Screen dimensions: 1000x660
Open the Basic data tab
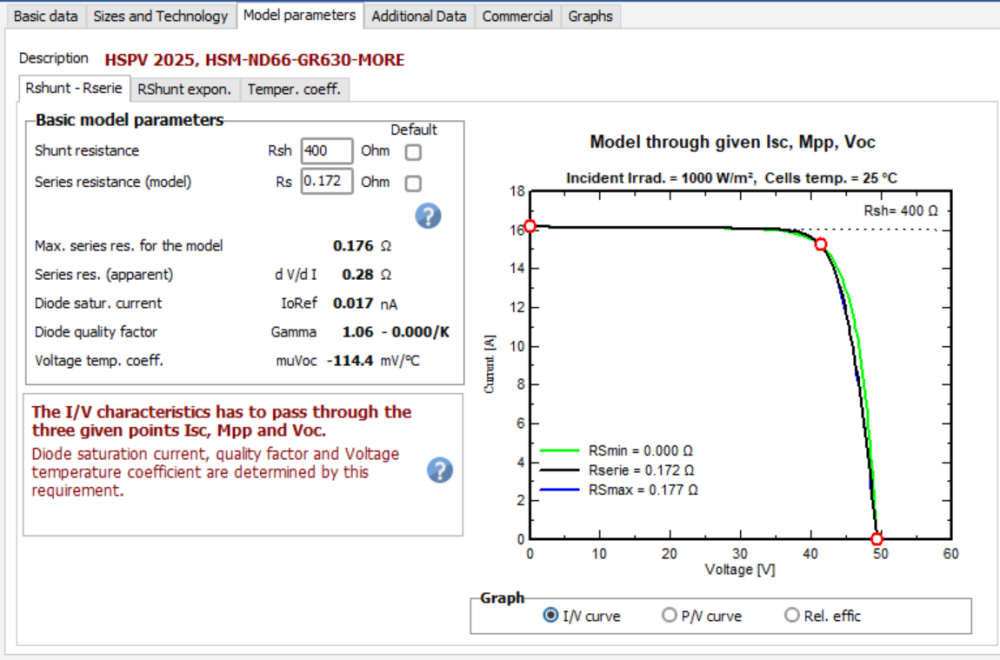click(x=45, y=16)
